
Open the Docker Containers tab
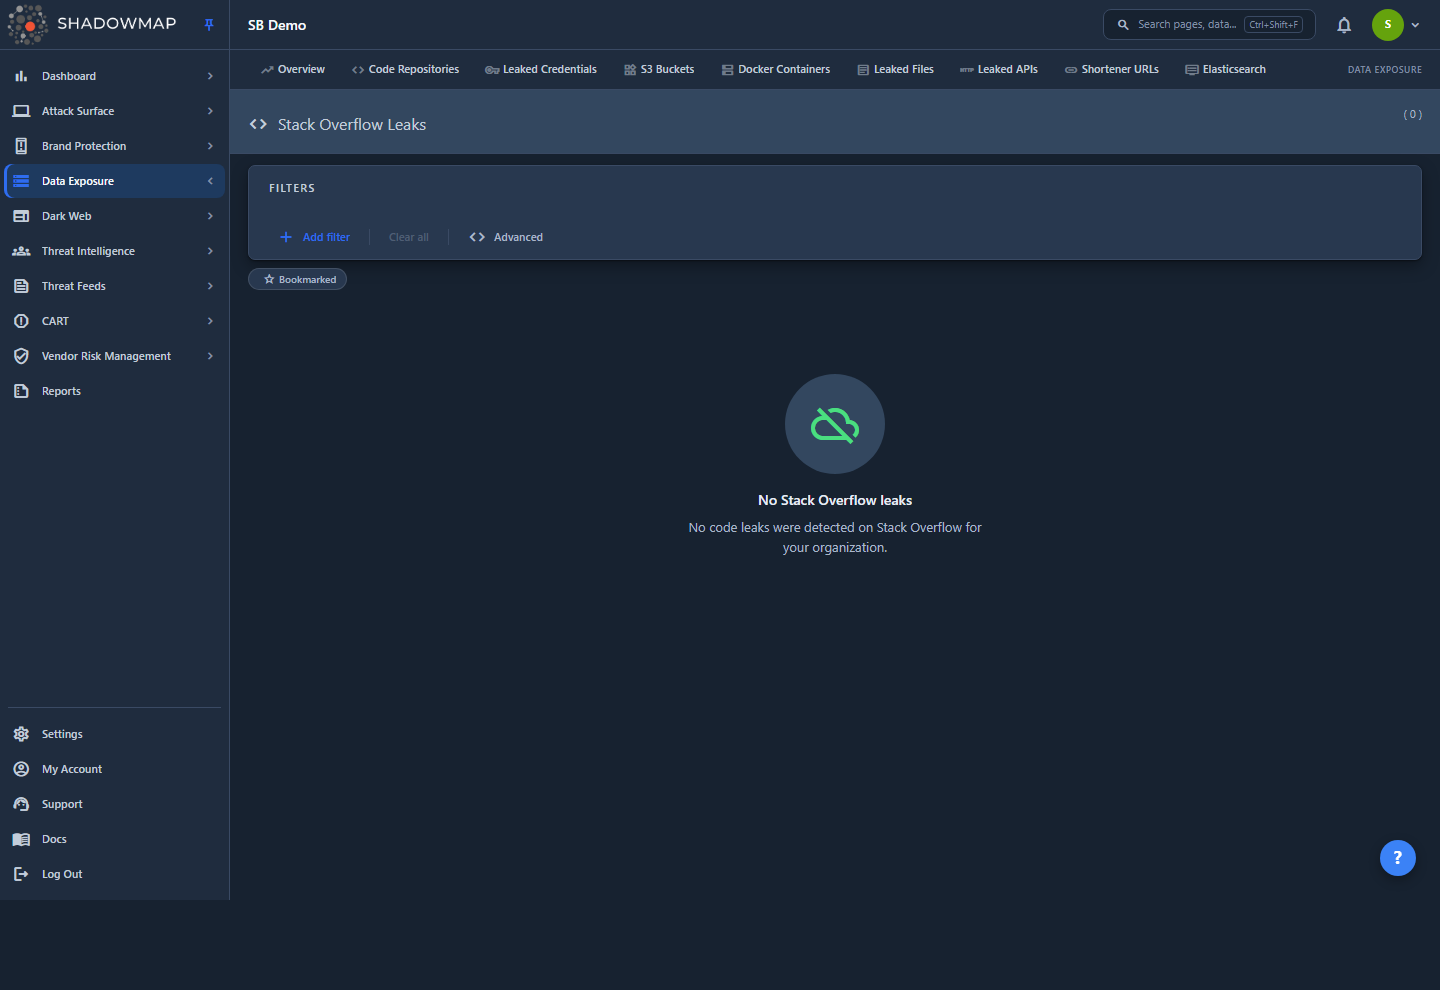click(776, 69)
